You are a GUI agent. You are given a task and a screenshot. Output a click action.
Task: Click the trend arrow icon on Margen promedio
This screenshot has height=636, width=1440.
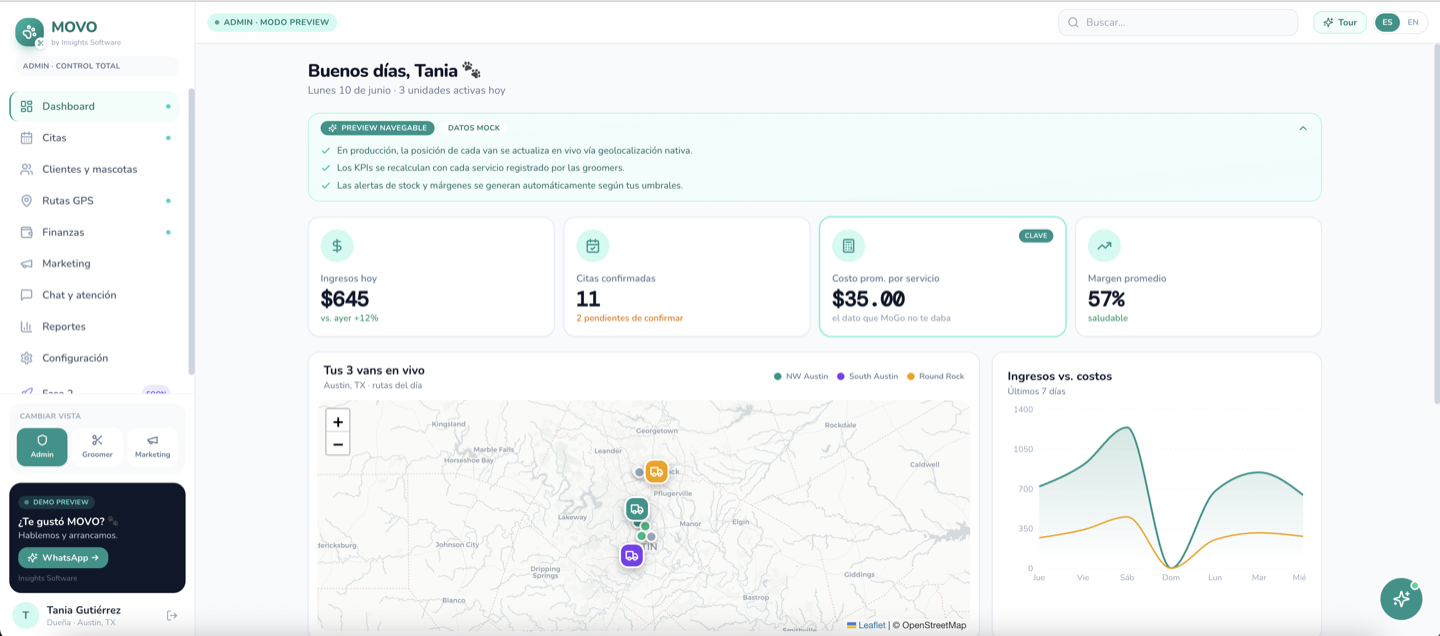click(1104, 245)
